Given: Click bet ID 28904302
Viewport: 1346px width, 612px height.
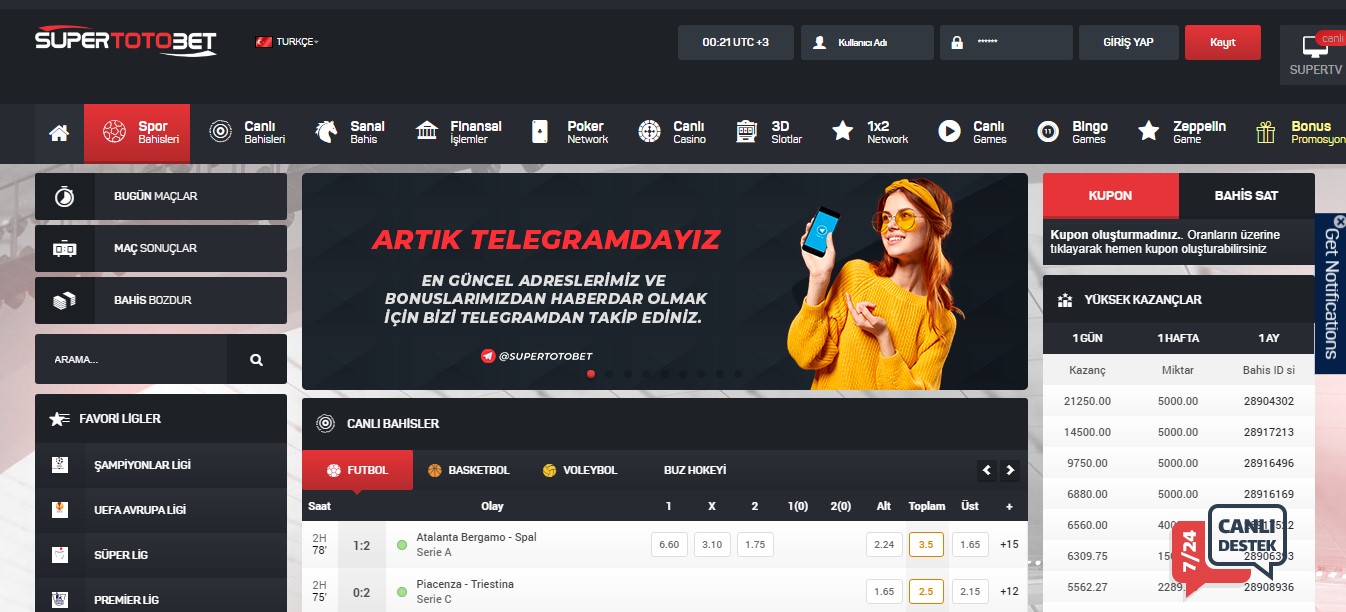Looking at the screenshot, I should (1269, 401).
